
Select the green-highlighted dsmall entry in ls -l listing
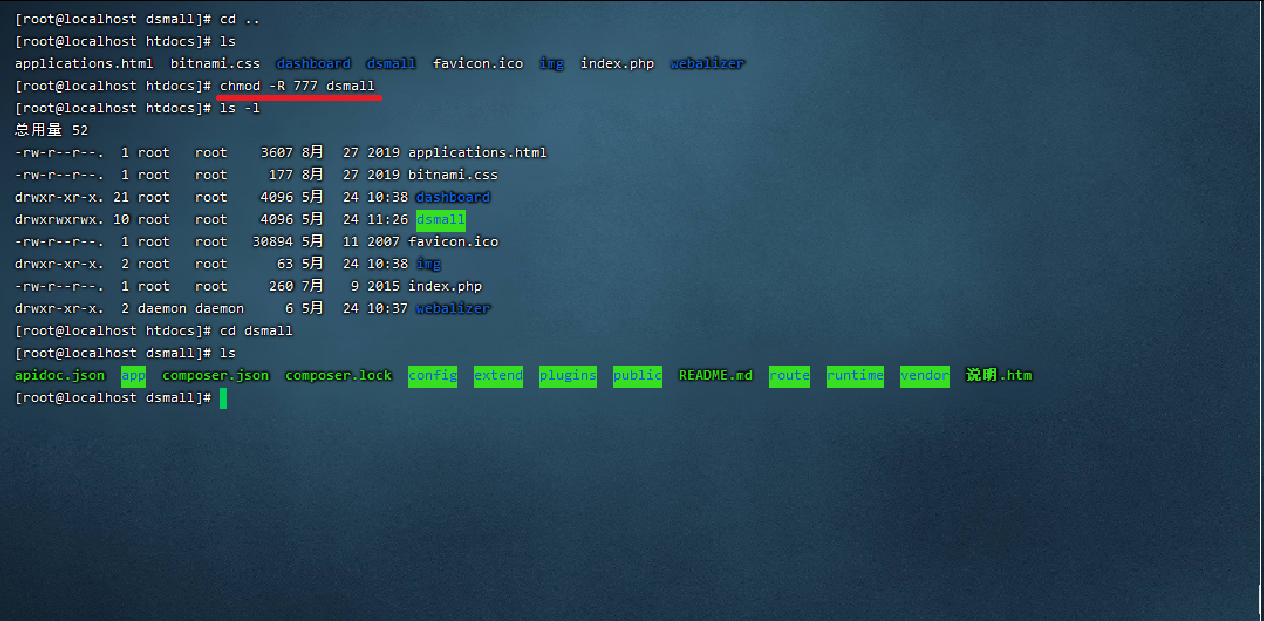tap(441, 220)
